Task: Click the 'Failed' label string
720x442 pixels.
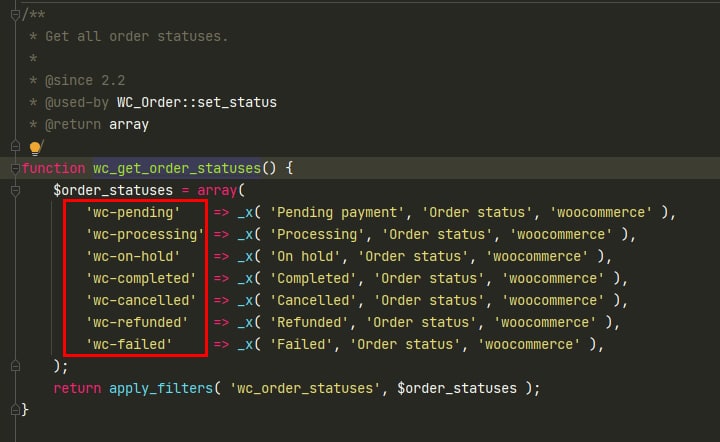Action: (301, 344)
